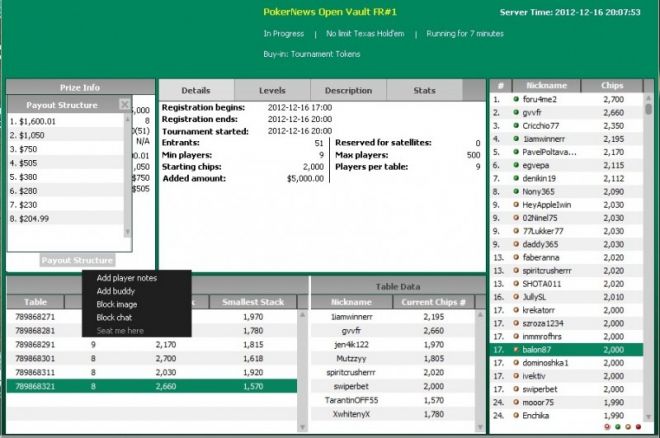Sort player list by Nickname column header
Image resolution: width=660 pixels, height=438 pixels.
546,85
